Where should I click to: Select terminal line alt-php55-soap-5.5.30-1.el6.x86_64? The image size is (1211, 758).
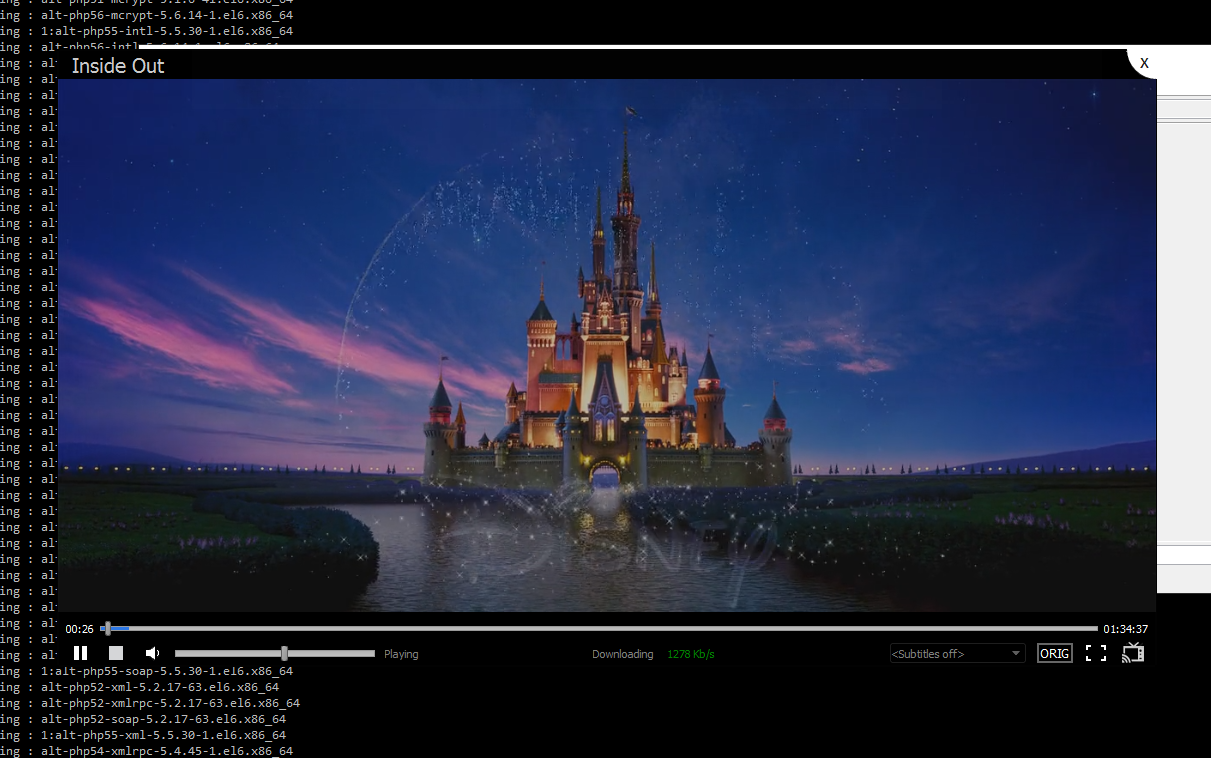167,671
